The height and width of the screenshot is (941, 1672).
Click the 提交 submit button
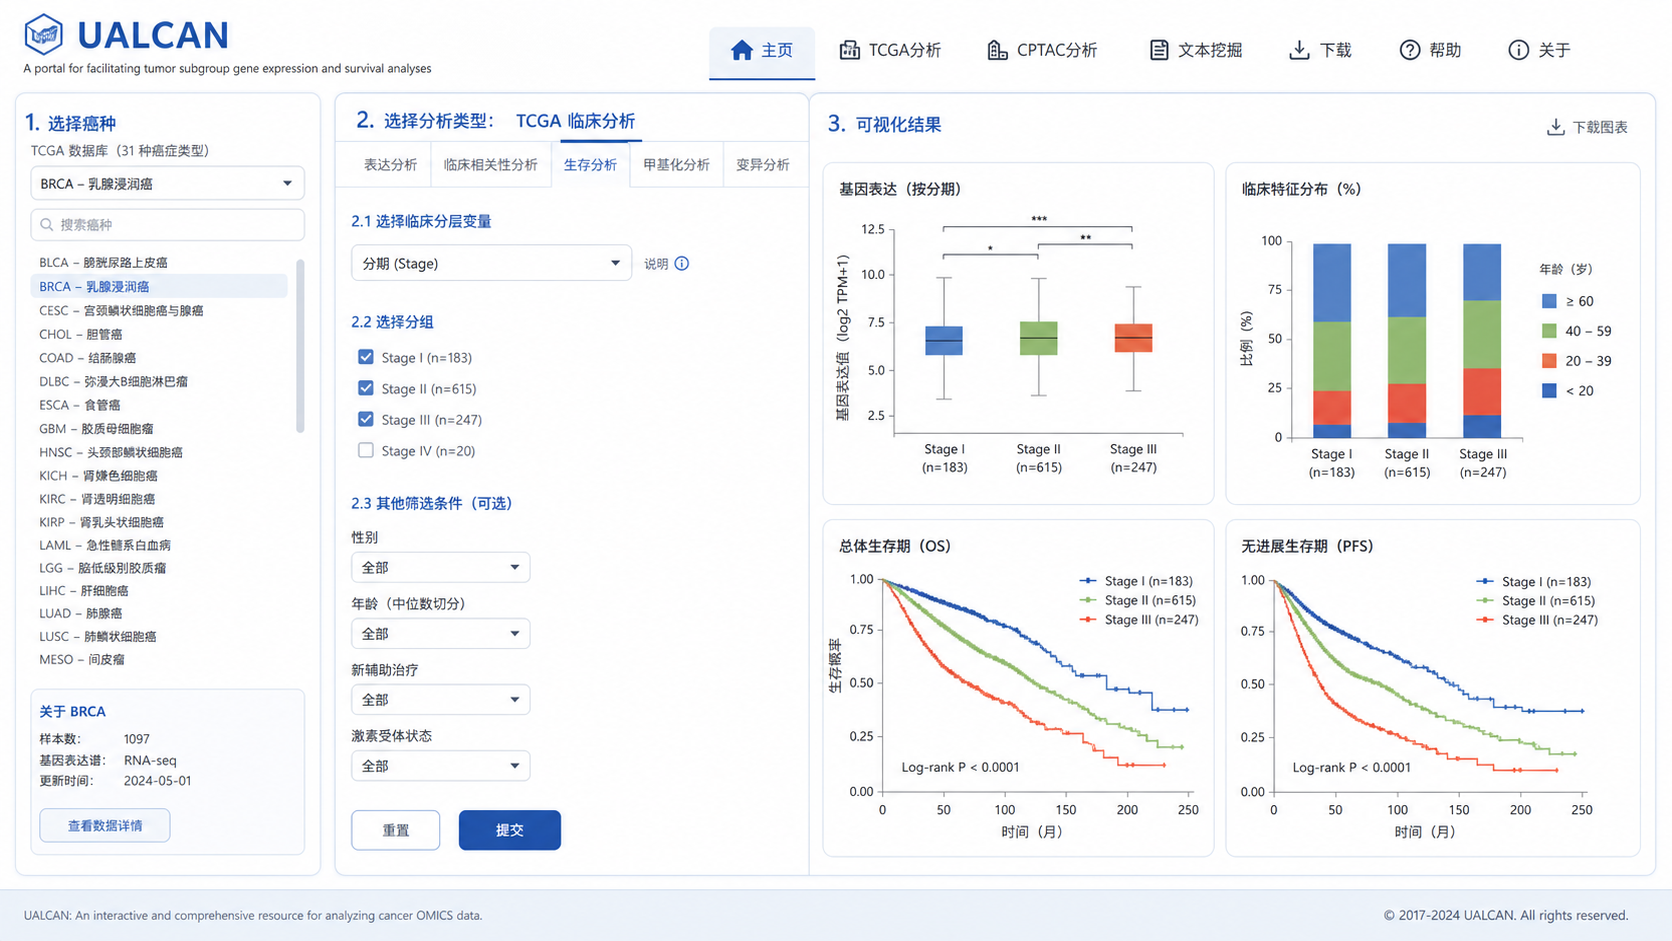pyautogui.click(x=510, y=830)
